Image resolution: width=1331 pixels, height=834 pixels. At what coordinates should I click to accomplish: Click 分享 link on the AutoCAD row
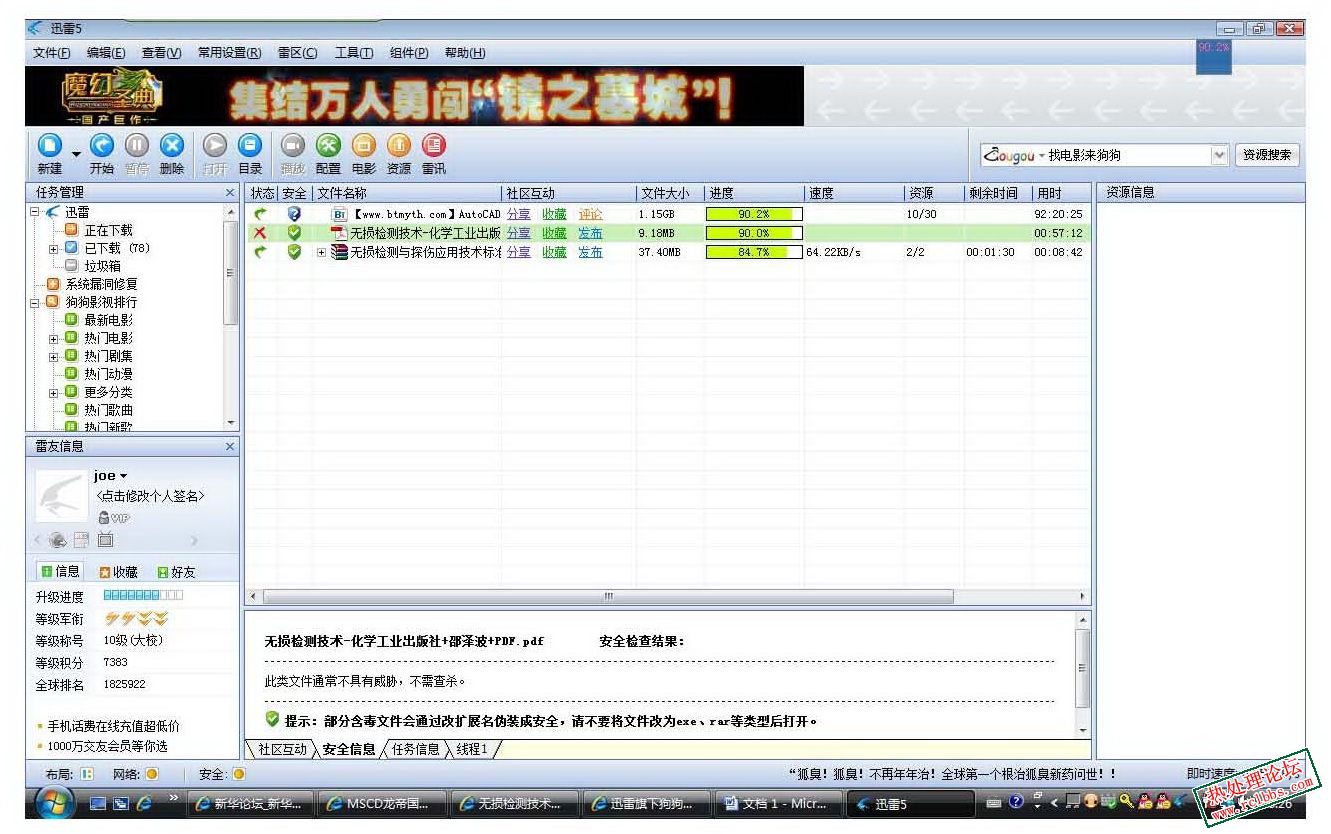coord(519,214)
